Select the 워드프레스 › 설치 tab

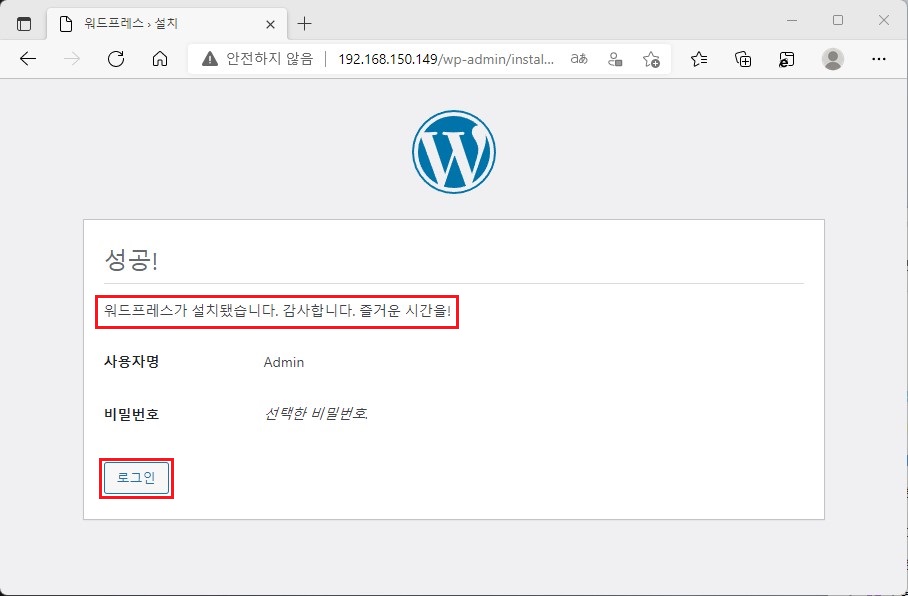(x=167, y=24)
